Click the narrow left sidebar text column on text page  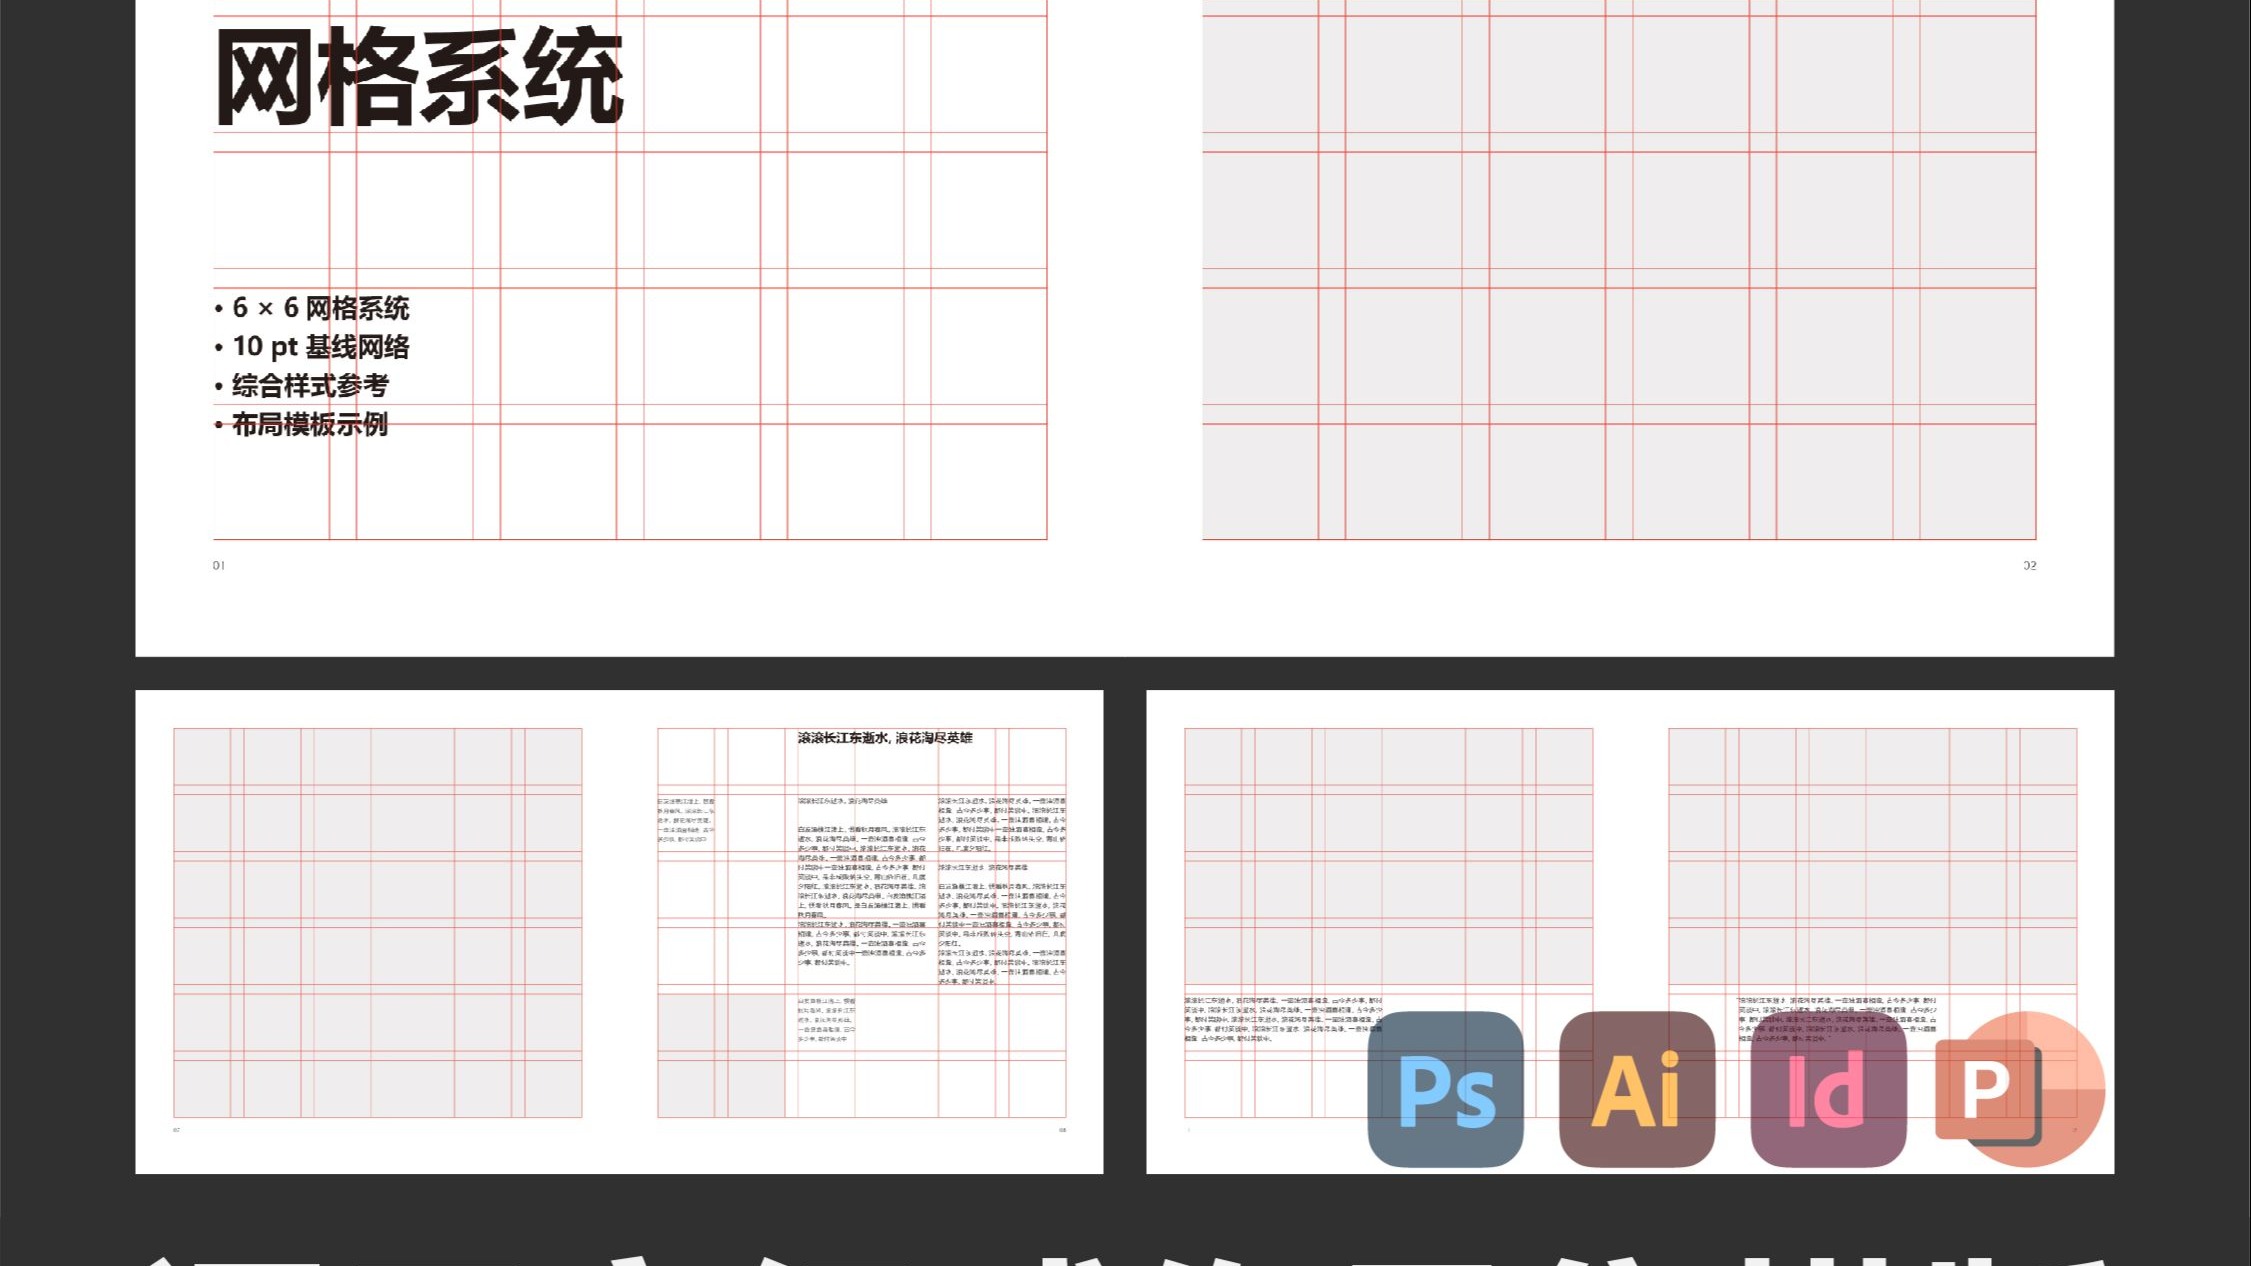pyautogui.click(x=686, y=820)
